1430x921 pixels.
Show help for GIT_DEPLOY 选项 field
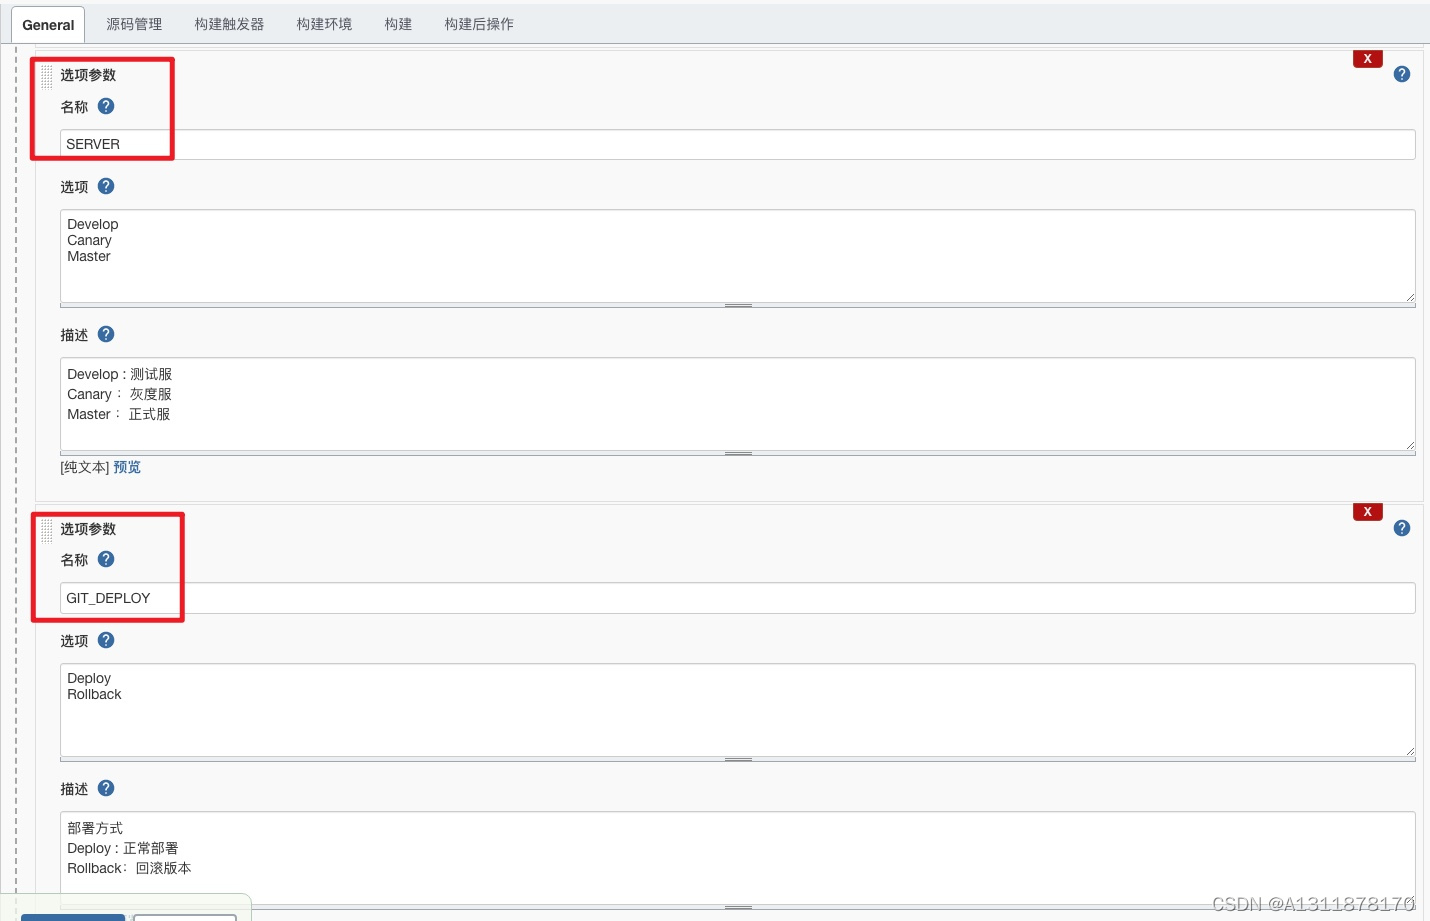click(106, 640)
